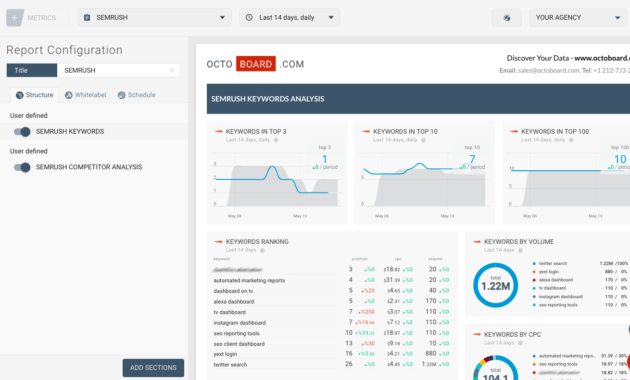Switch to the Whitelabel tab
This screenshot has width=630, height=380.
86,95
